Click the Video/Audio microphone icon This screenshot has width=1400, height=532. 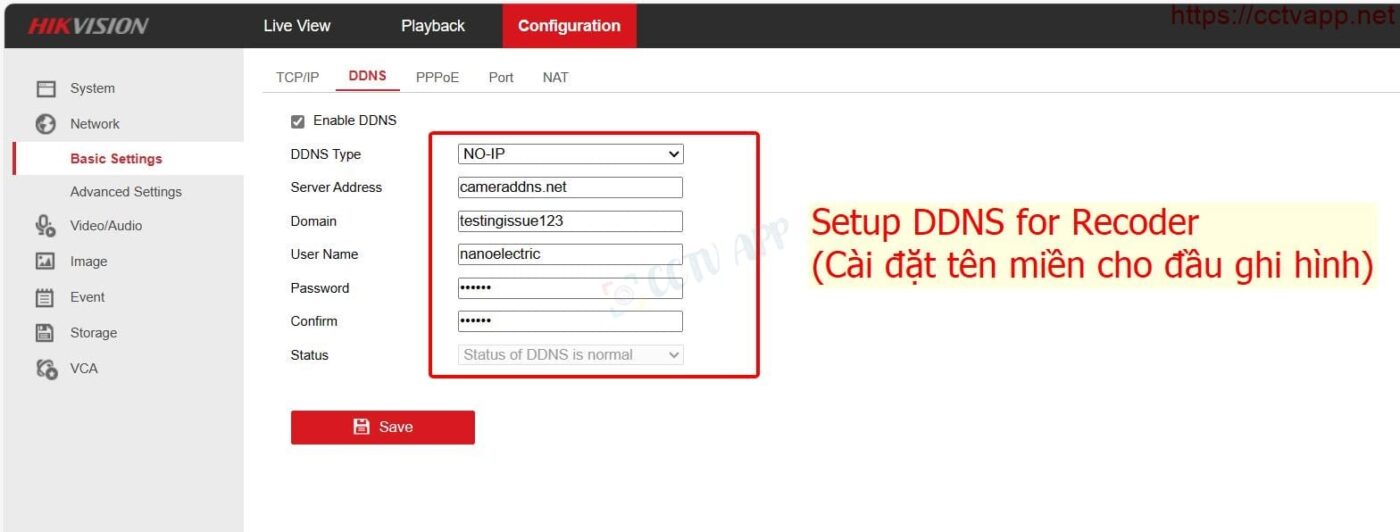point(45,226)
